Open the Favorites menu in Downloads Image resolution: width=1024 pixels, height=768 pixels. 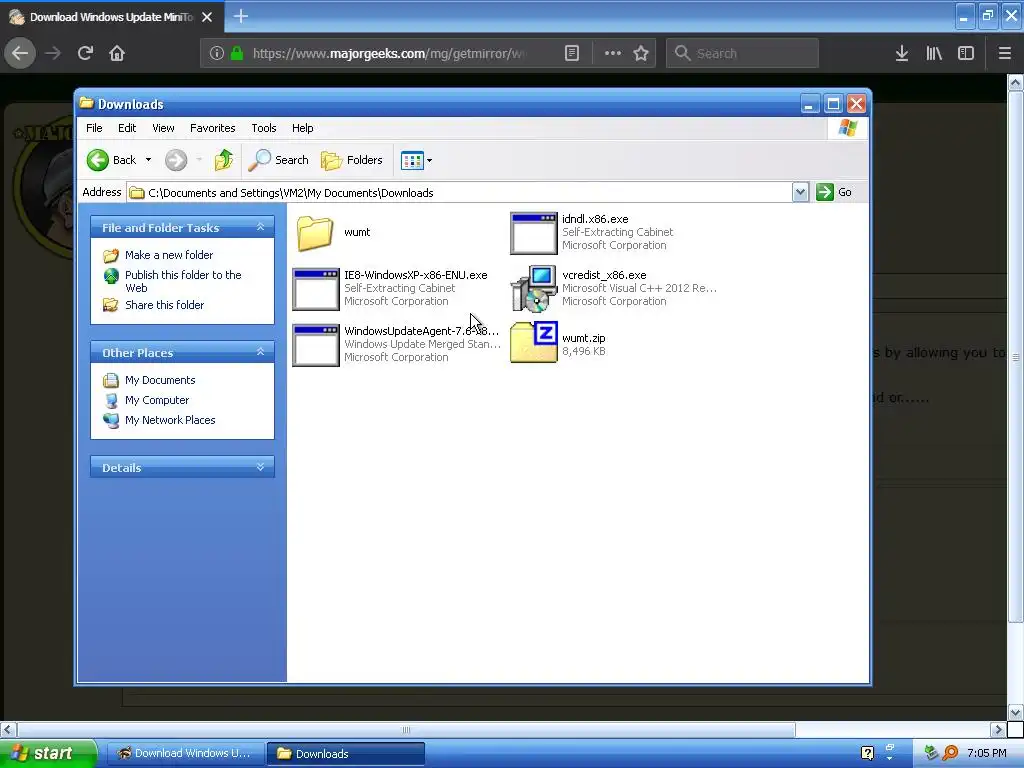point(212,128)
